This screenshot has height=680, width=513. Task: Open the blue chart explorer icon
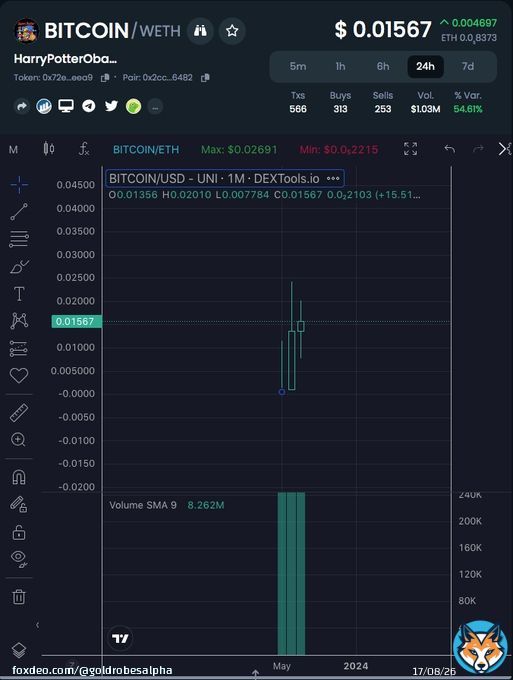click(x=44, y=106)
